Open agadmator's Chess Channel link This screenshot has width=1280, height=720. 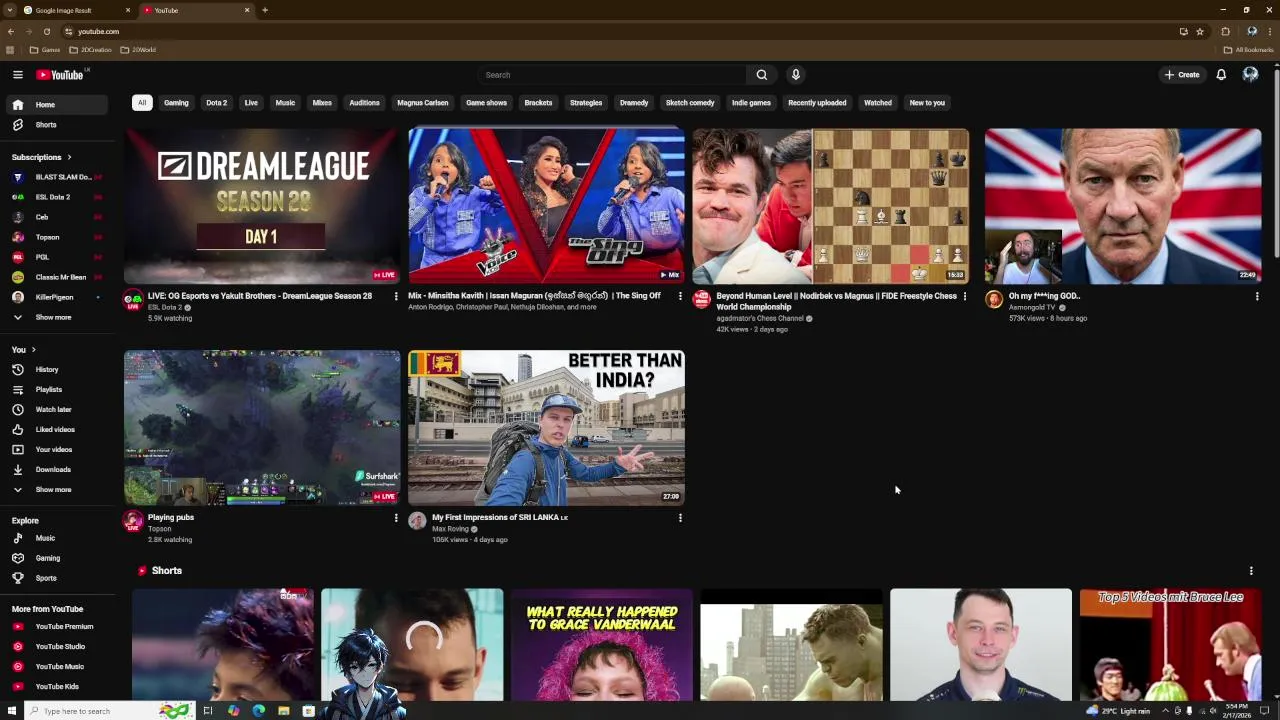760,318
